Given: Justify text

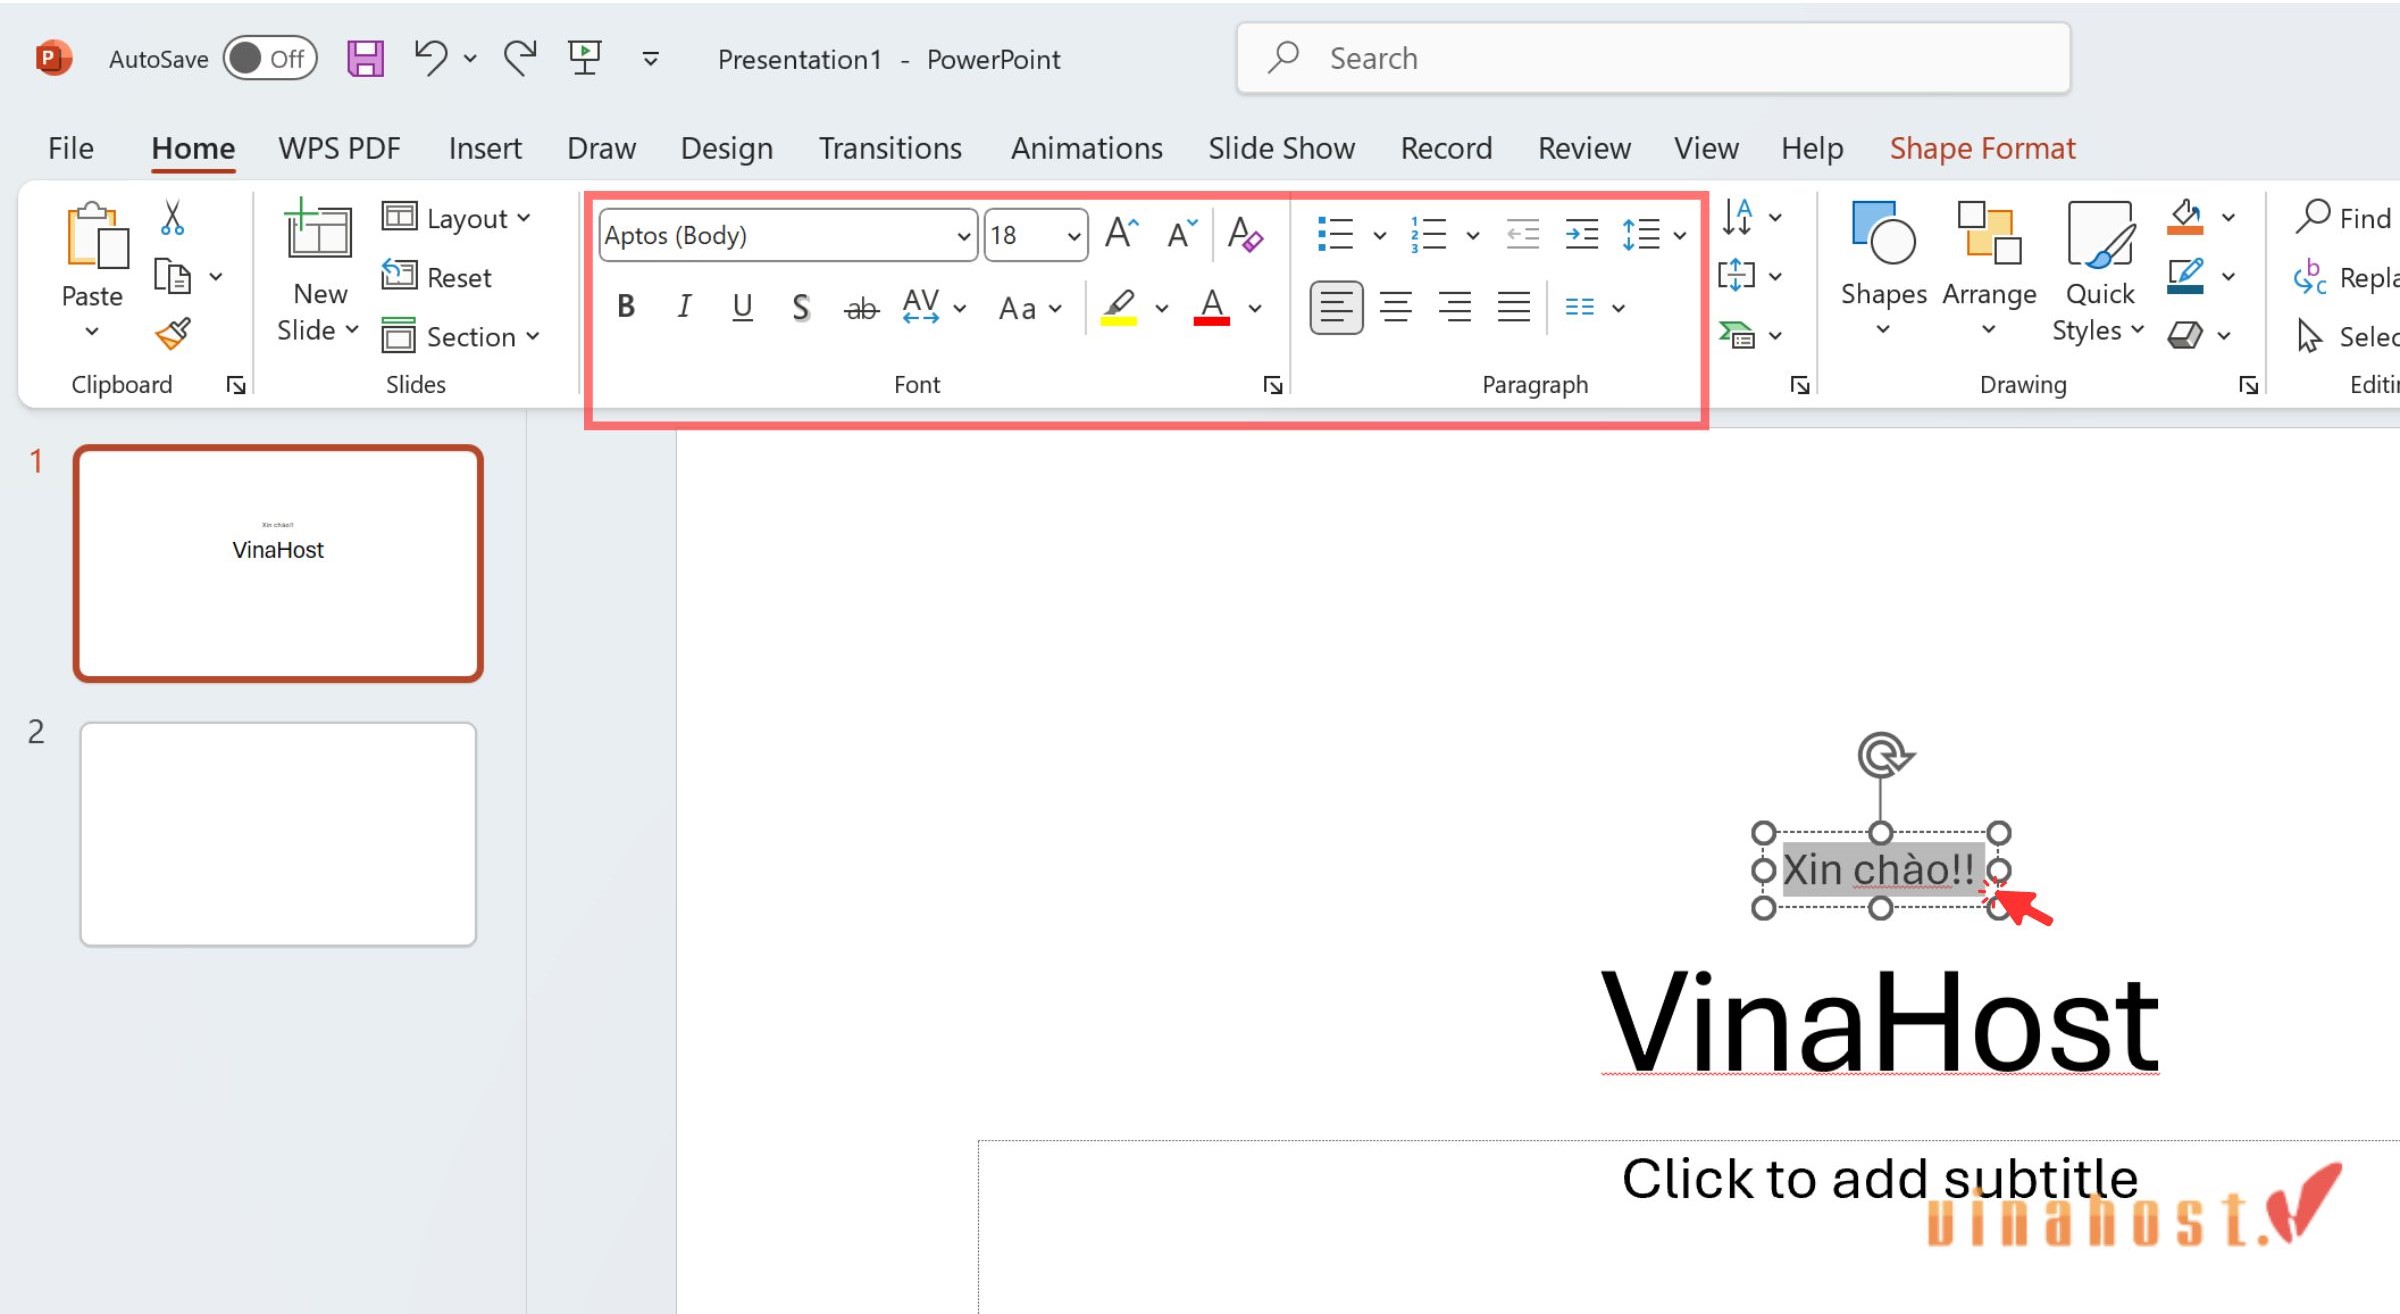Looking at the screenshot, I should pos(1514,307).
